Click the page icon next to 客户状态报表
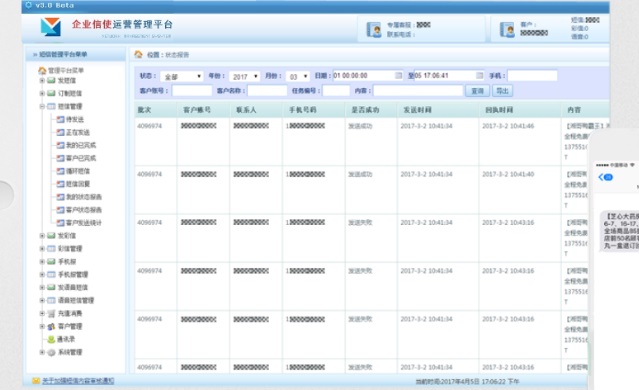The width and height of the screenshot is (639, 390). [x=60, y=210]
